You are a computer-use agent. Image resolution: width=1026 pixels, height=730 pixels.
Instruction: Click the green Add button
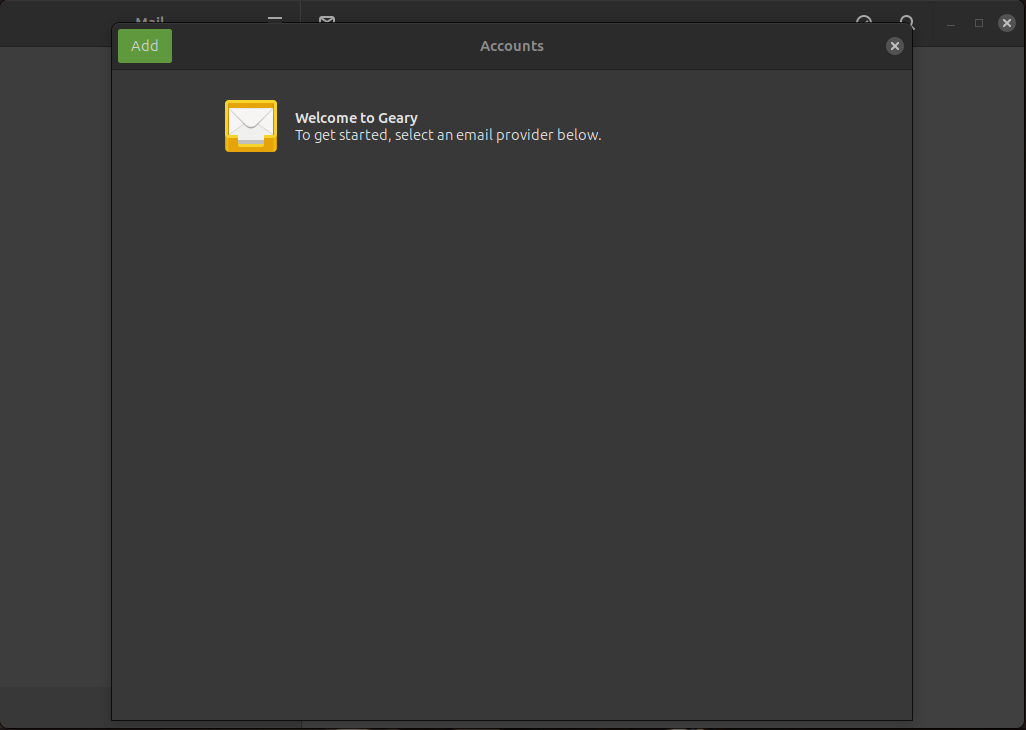point(145,46)
